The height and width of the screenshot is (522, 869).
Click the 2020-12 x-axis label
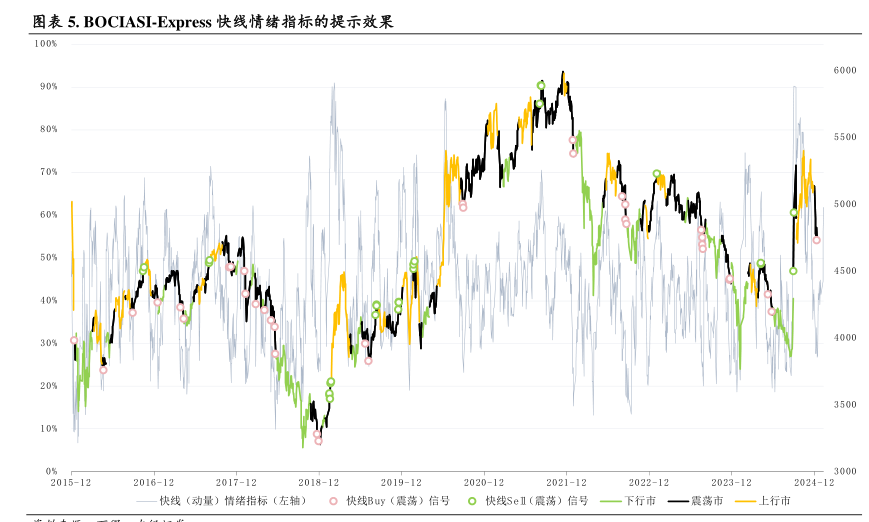pyautogui.click(x=483, y=482)
